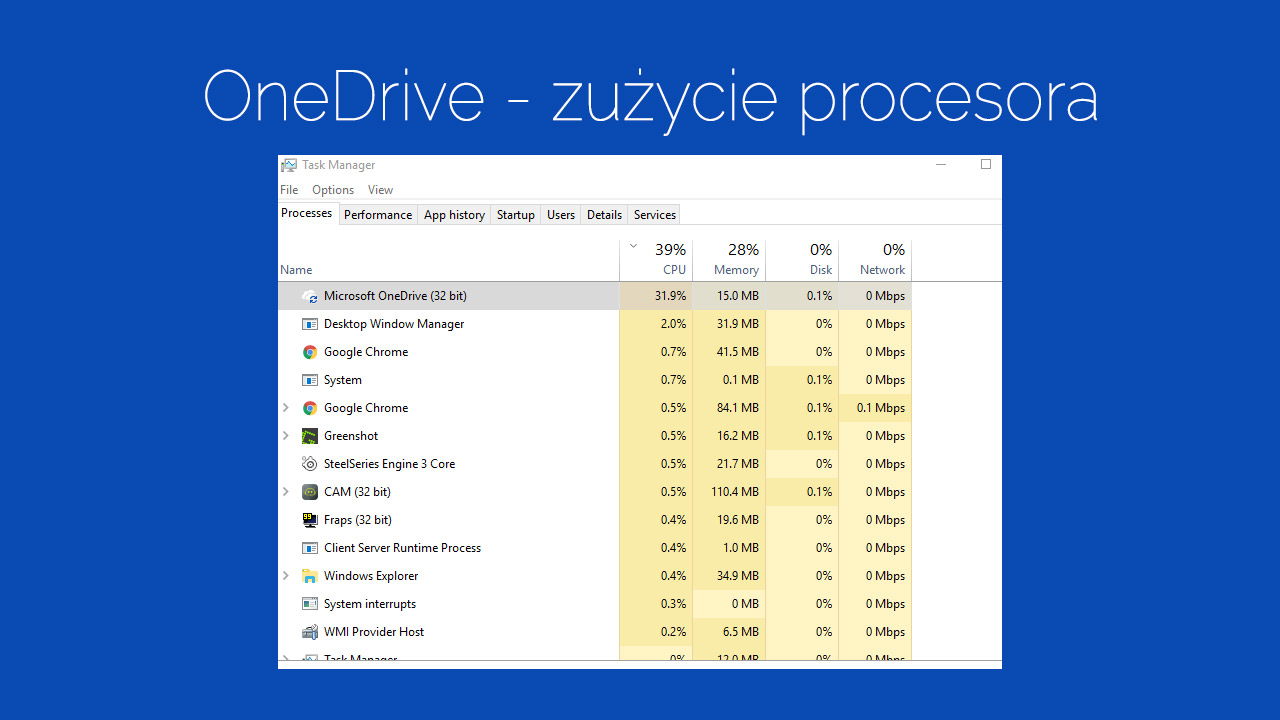Open the View menu
This screenshot has height=720, width=1280.
click(380, 190)
